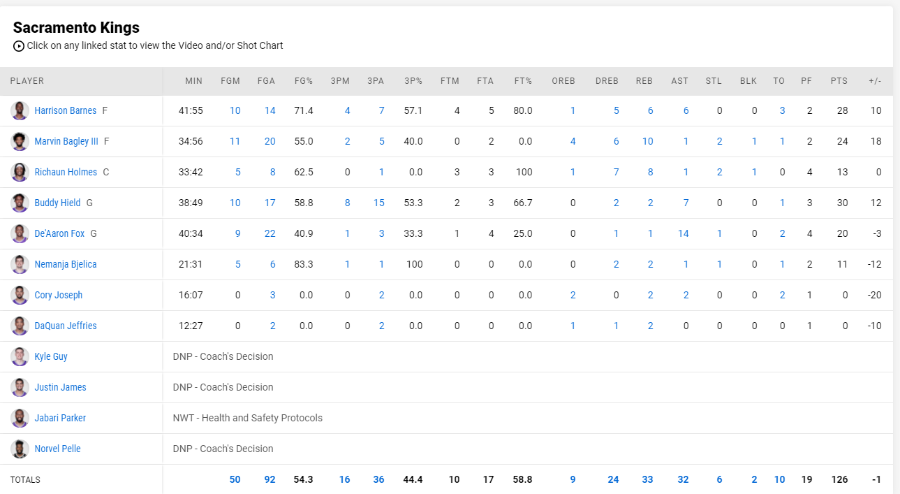900x494 pixels.
Task: Click the +/- column header
Action: pyautogui.click(x=875, y=81)
